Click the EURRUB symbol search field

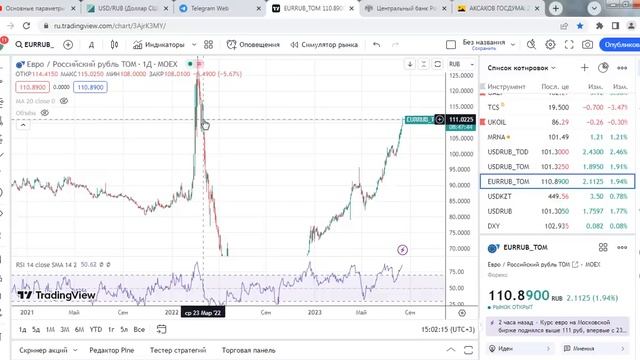pyautogui.click(x=35, y=44)
